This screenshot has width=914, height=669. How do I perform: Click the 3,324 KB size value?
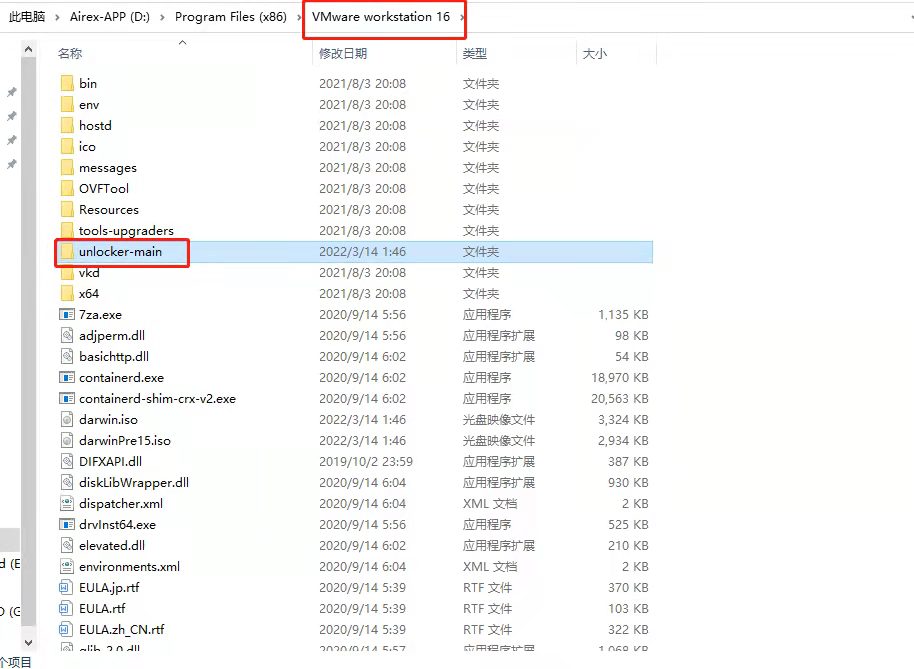click(x=623, y=420)
